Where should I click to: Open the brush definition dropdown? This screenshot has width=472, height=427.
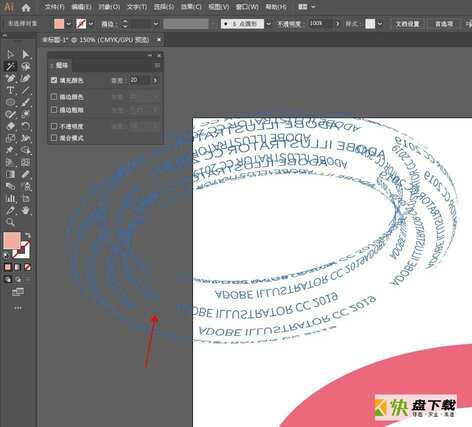[x=268, y=24]
